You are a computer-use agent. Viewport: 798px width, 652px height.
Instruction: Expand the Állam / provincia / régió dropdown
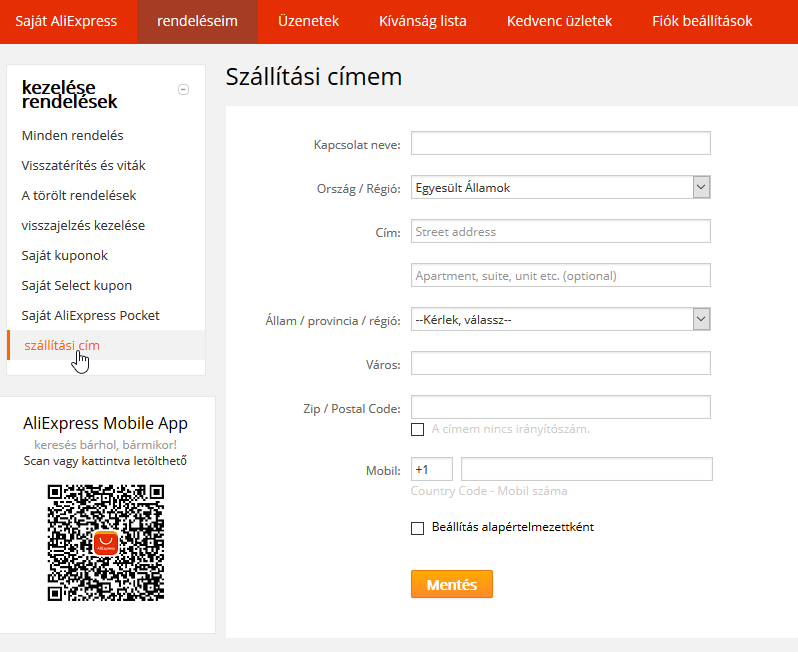560,319
